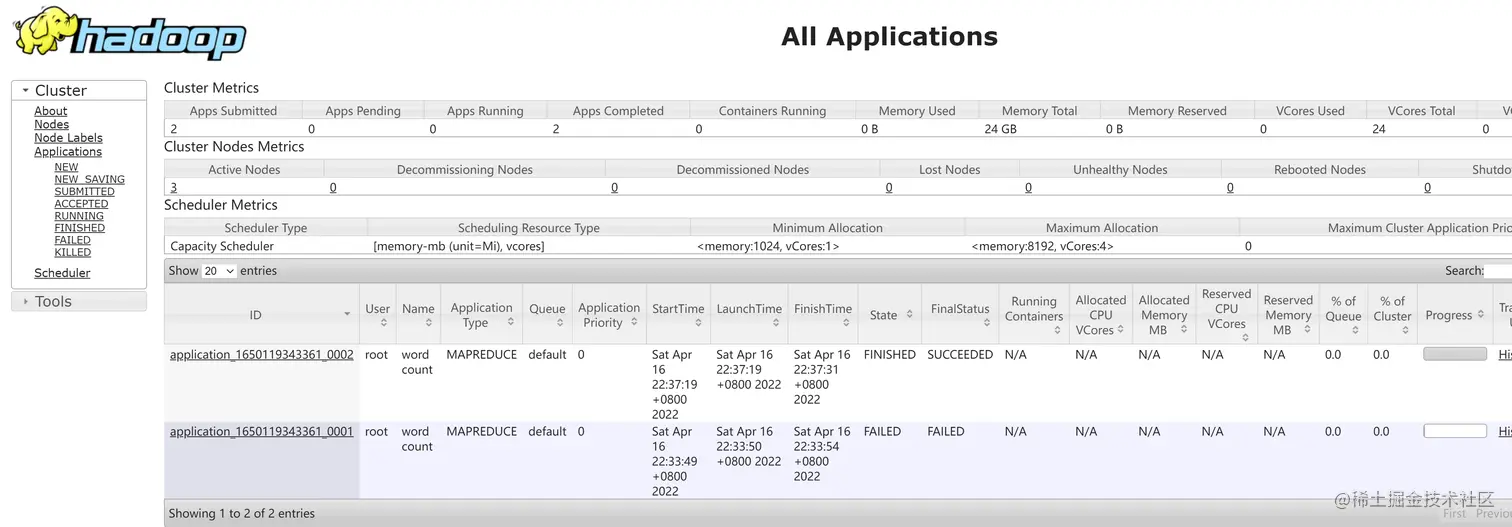Click the All Applications page heading
This screenshot has height=527, width=1512.
[x=889, y=37]
